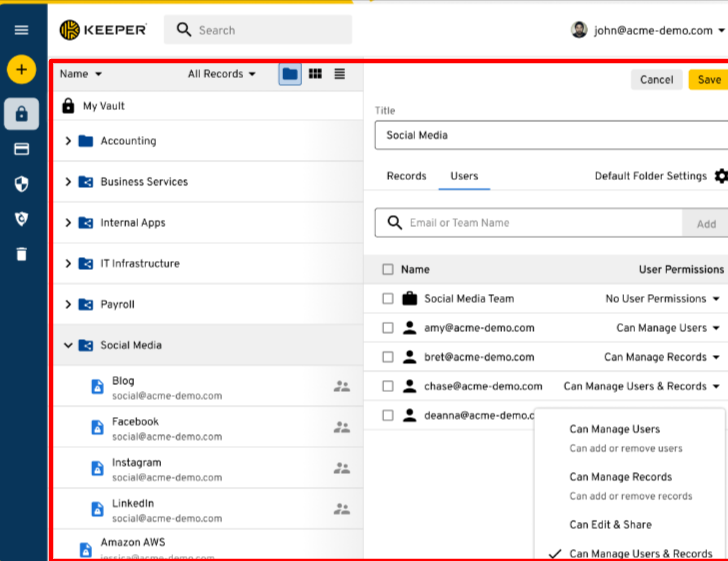Image resolution: width=728 pixels, height=561 pixels.
Task: Click the Social Media title field
Action: point(551,135)
